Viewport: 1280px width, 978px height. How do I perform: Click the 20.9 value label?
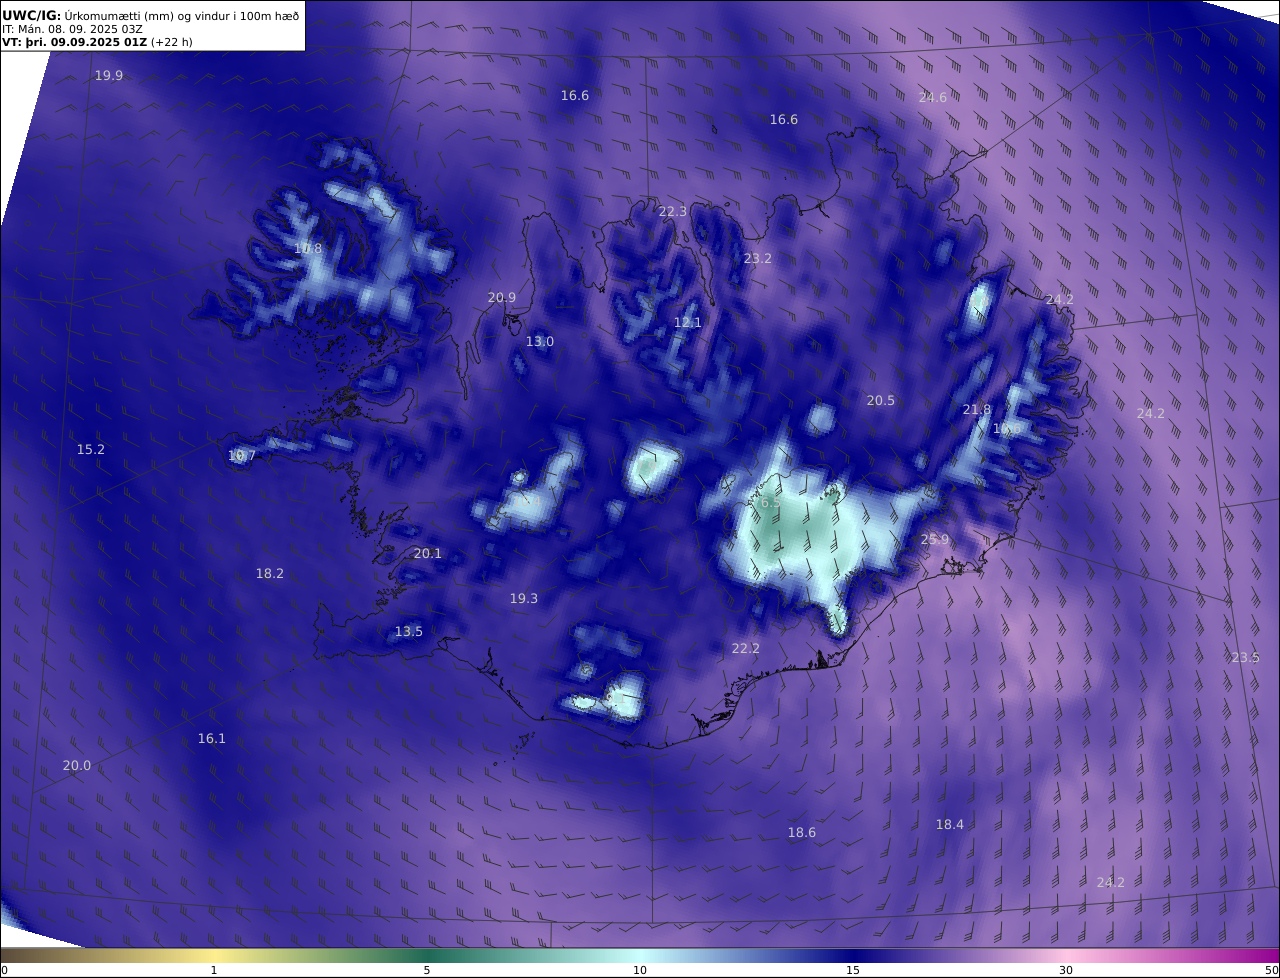(x=502, y=298)
